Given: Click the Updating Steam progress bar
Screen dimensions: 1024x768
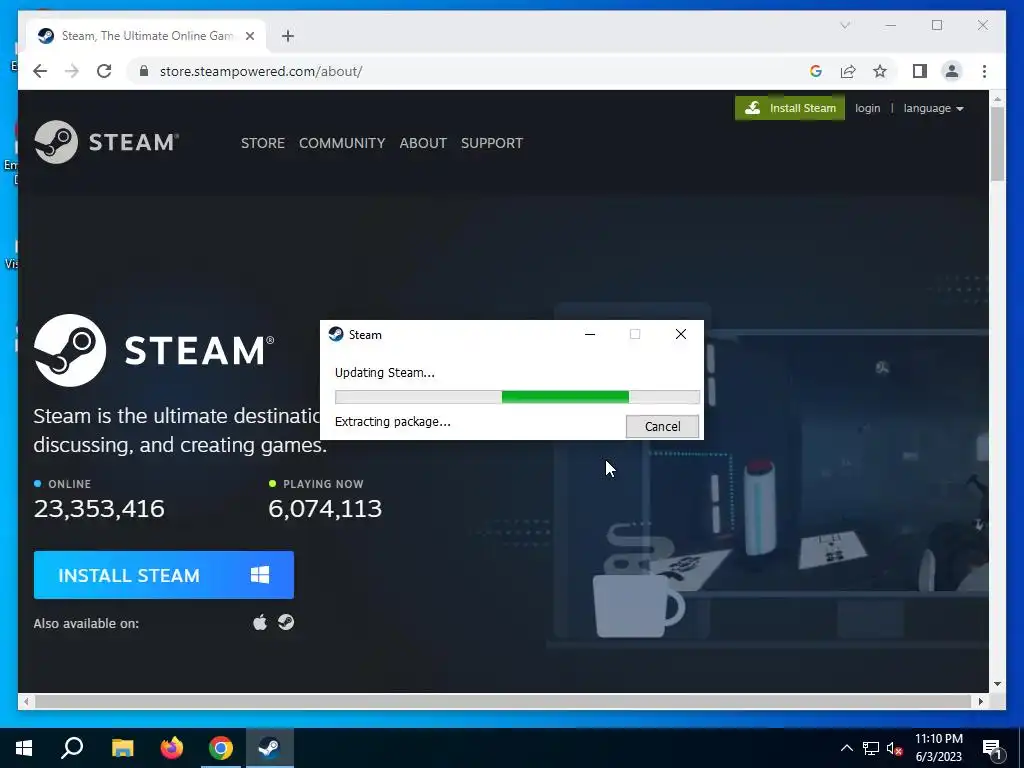Looking at the screenshot, I should click(x=517, y=397).
